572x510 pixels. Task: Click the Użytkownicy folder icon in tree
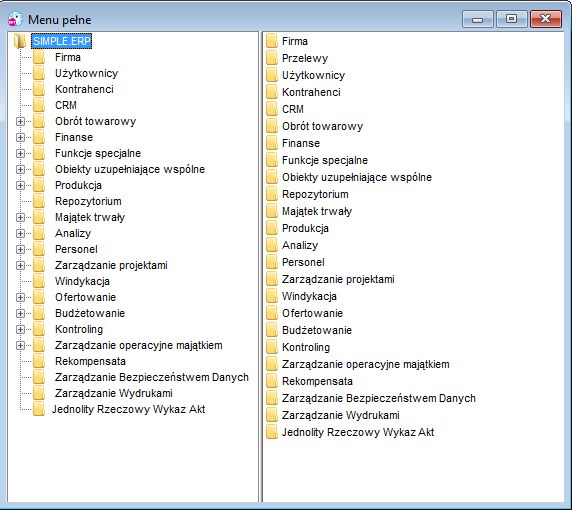coord(39,73)
